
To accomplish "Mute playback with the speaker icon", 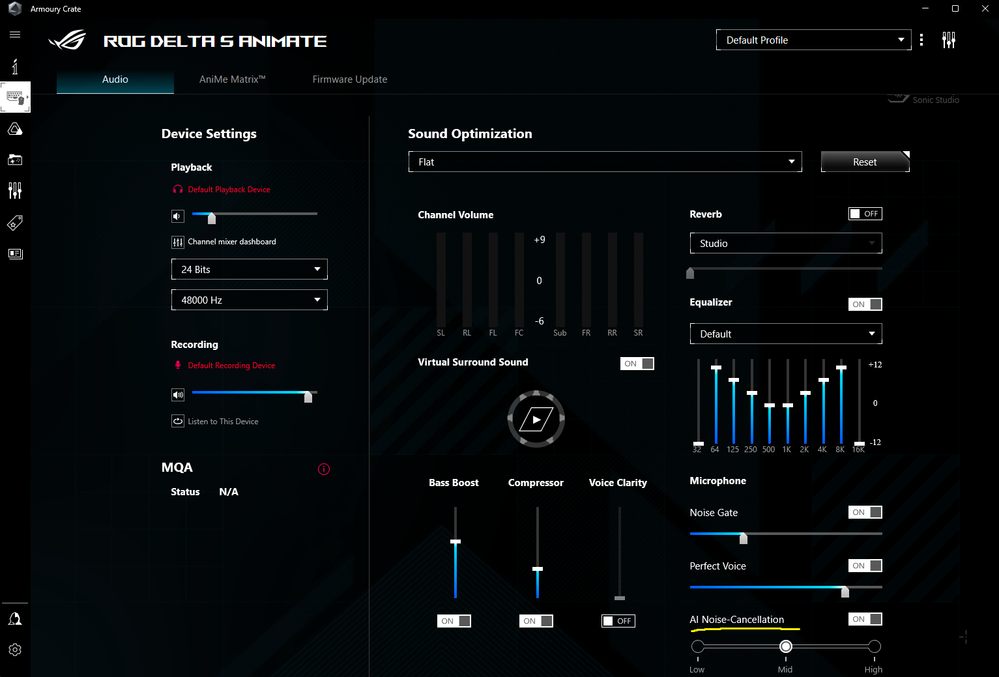I will click(x=178, y=217).
